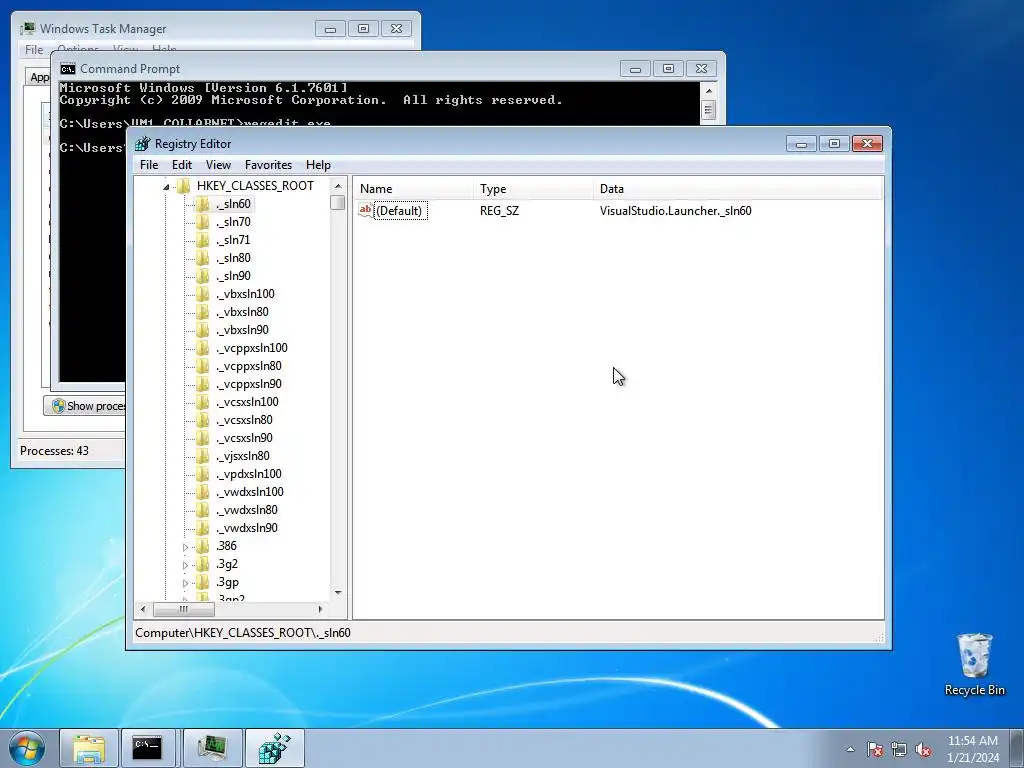Click the tree pane scroll-up arrow
The width and height of the screenshot is (1024, 768).
pyautogui.click(x=338, y=186)
